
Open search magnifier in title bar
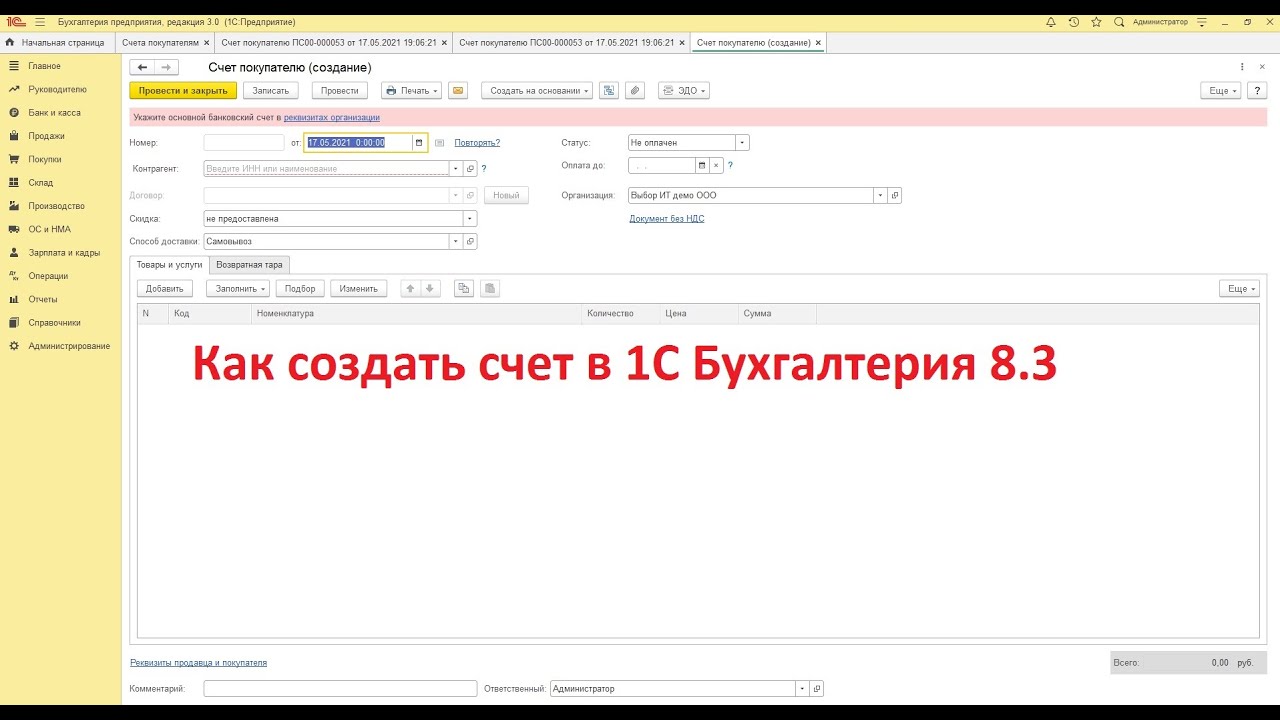1119,21
